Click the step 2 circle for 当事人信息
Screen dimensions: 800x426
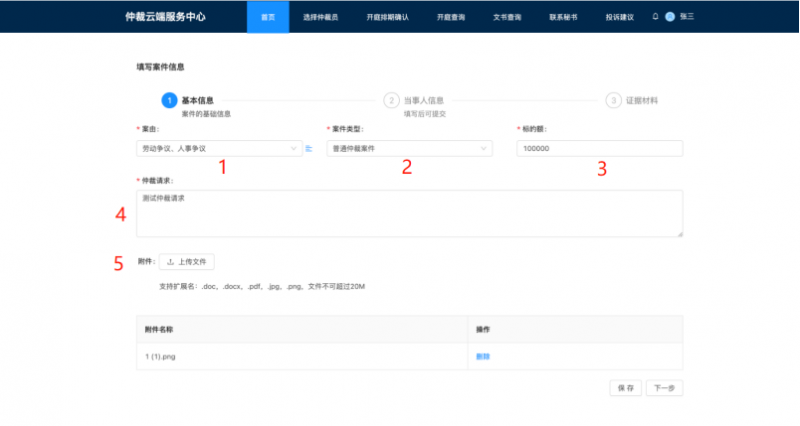pyautogui.click(x=391, y=101)
